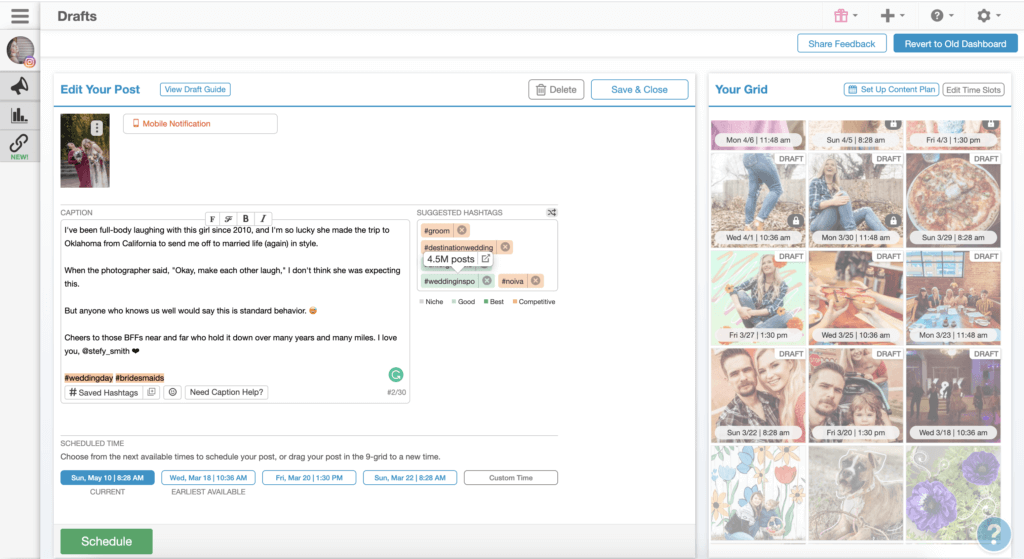Click the dog photo in the grid
1024x559 pixels.
856,493
